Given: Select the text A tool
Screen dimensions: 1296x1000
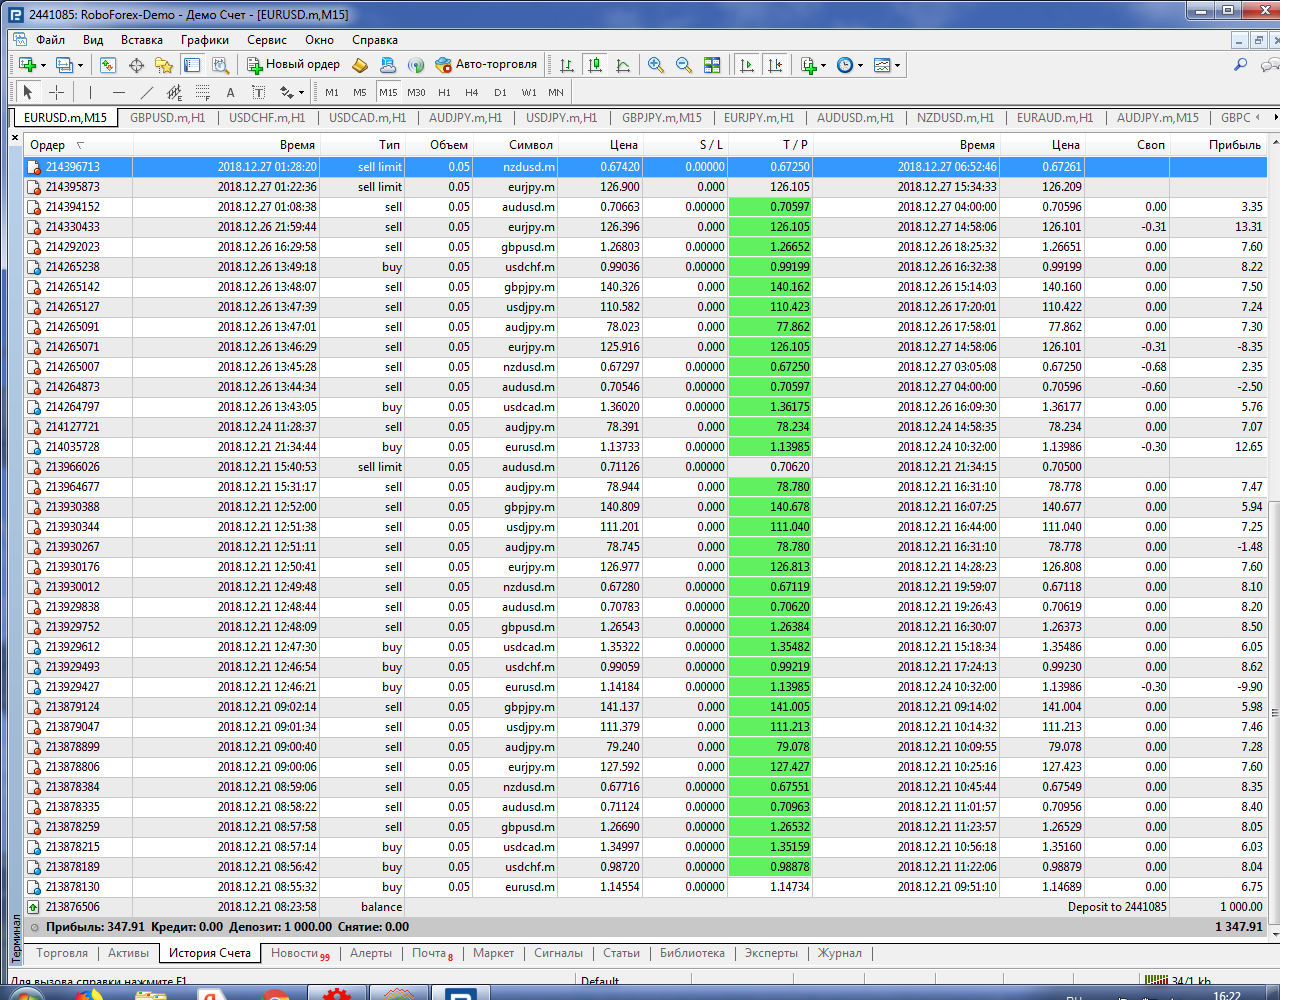Looking at the screenshot, I should click(x=230, y=92).
